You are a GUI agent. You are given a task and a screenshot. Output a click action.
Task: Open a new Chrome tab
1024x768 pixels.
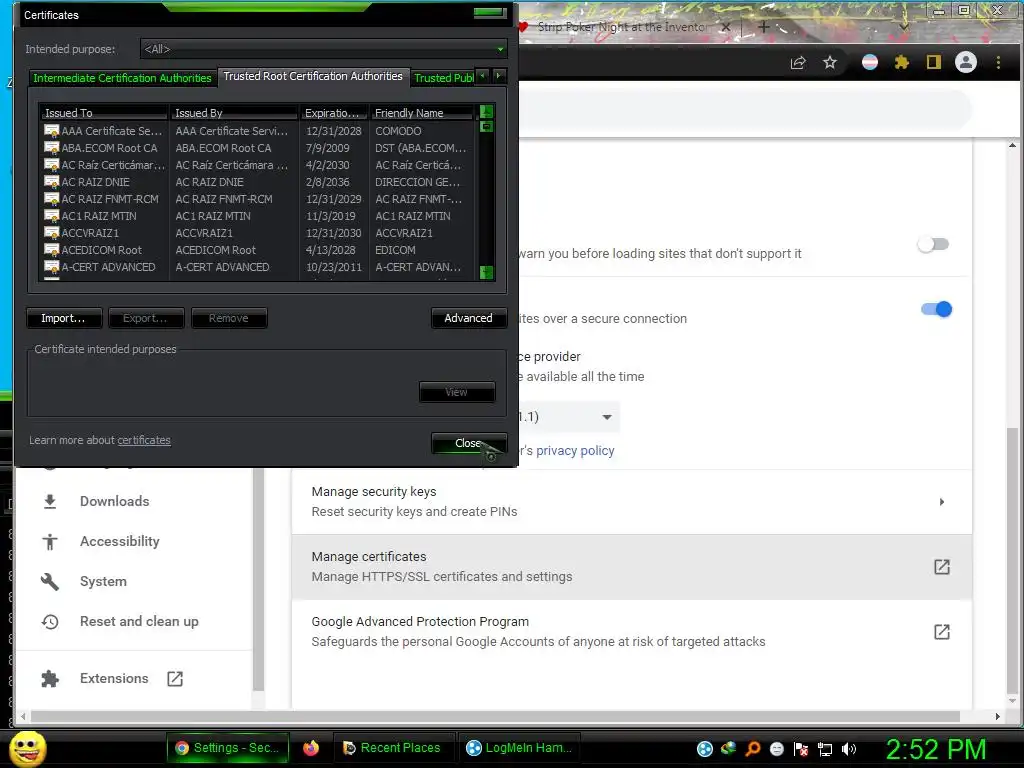pos(763,27)
